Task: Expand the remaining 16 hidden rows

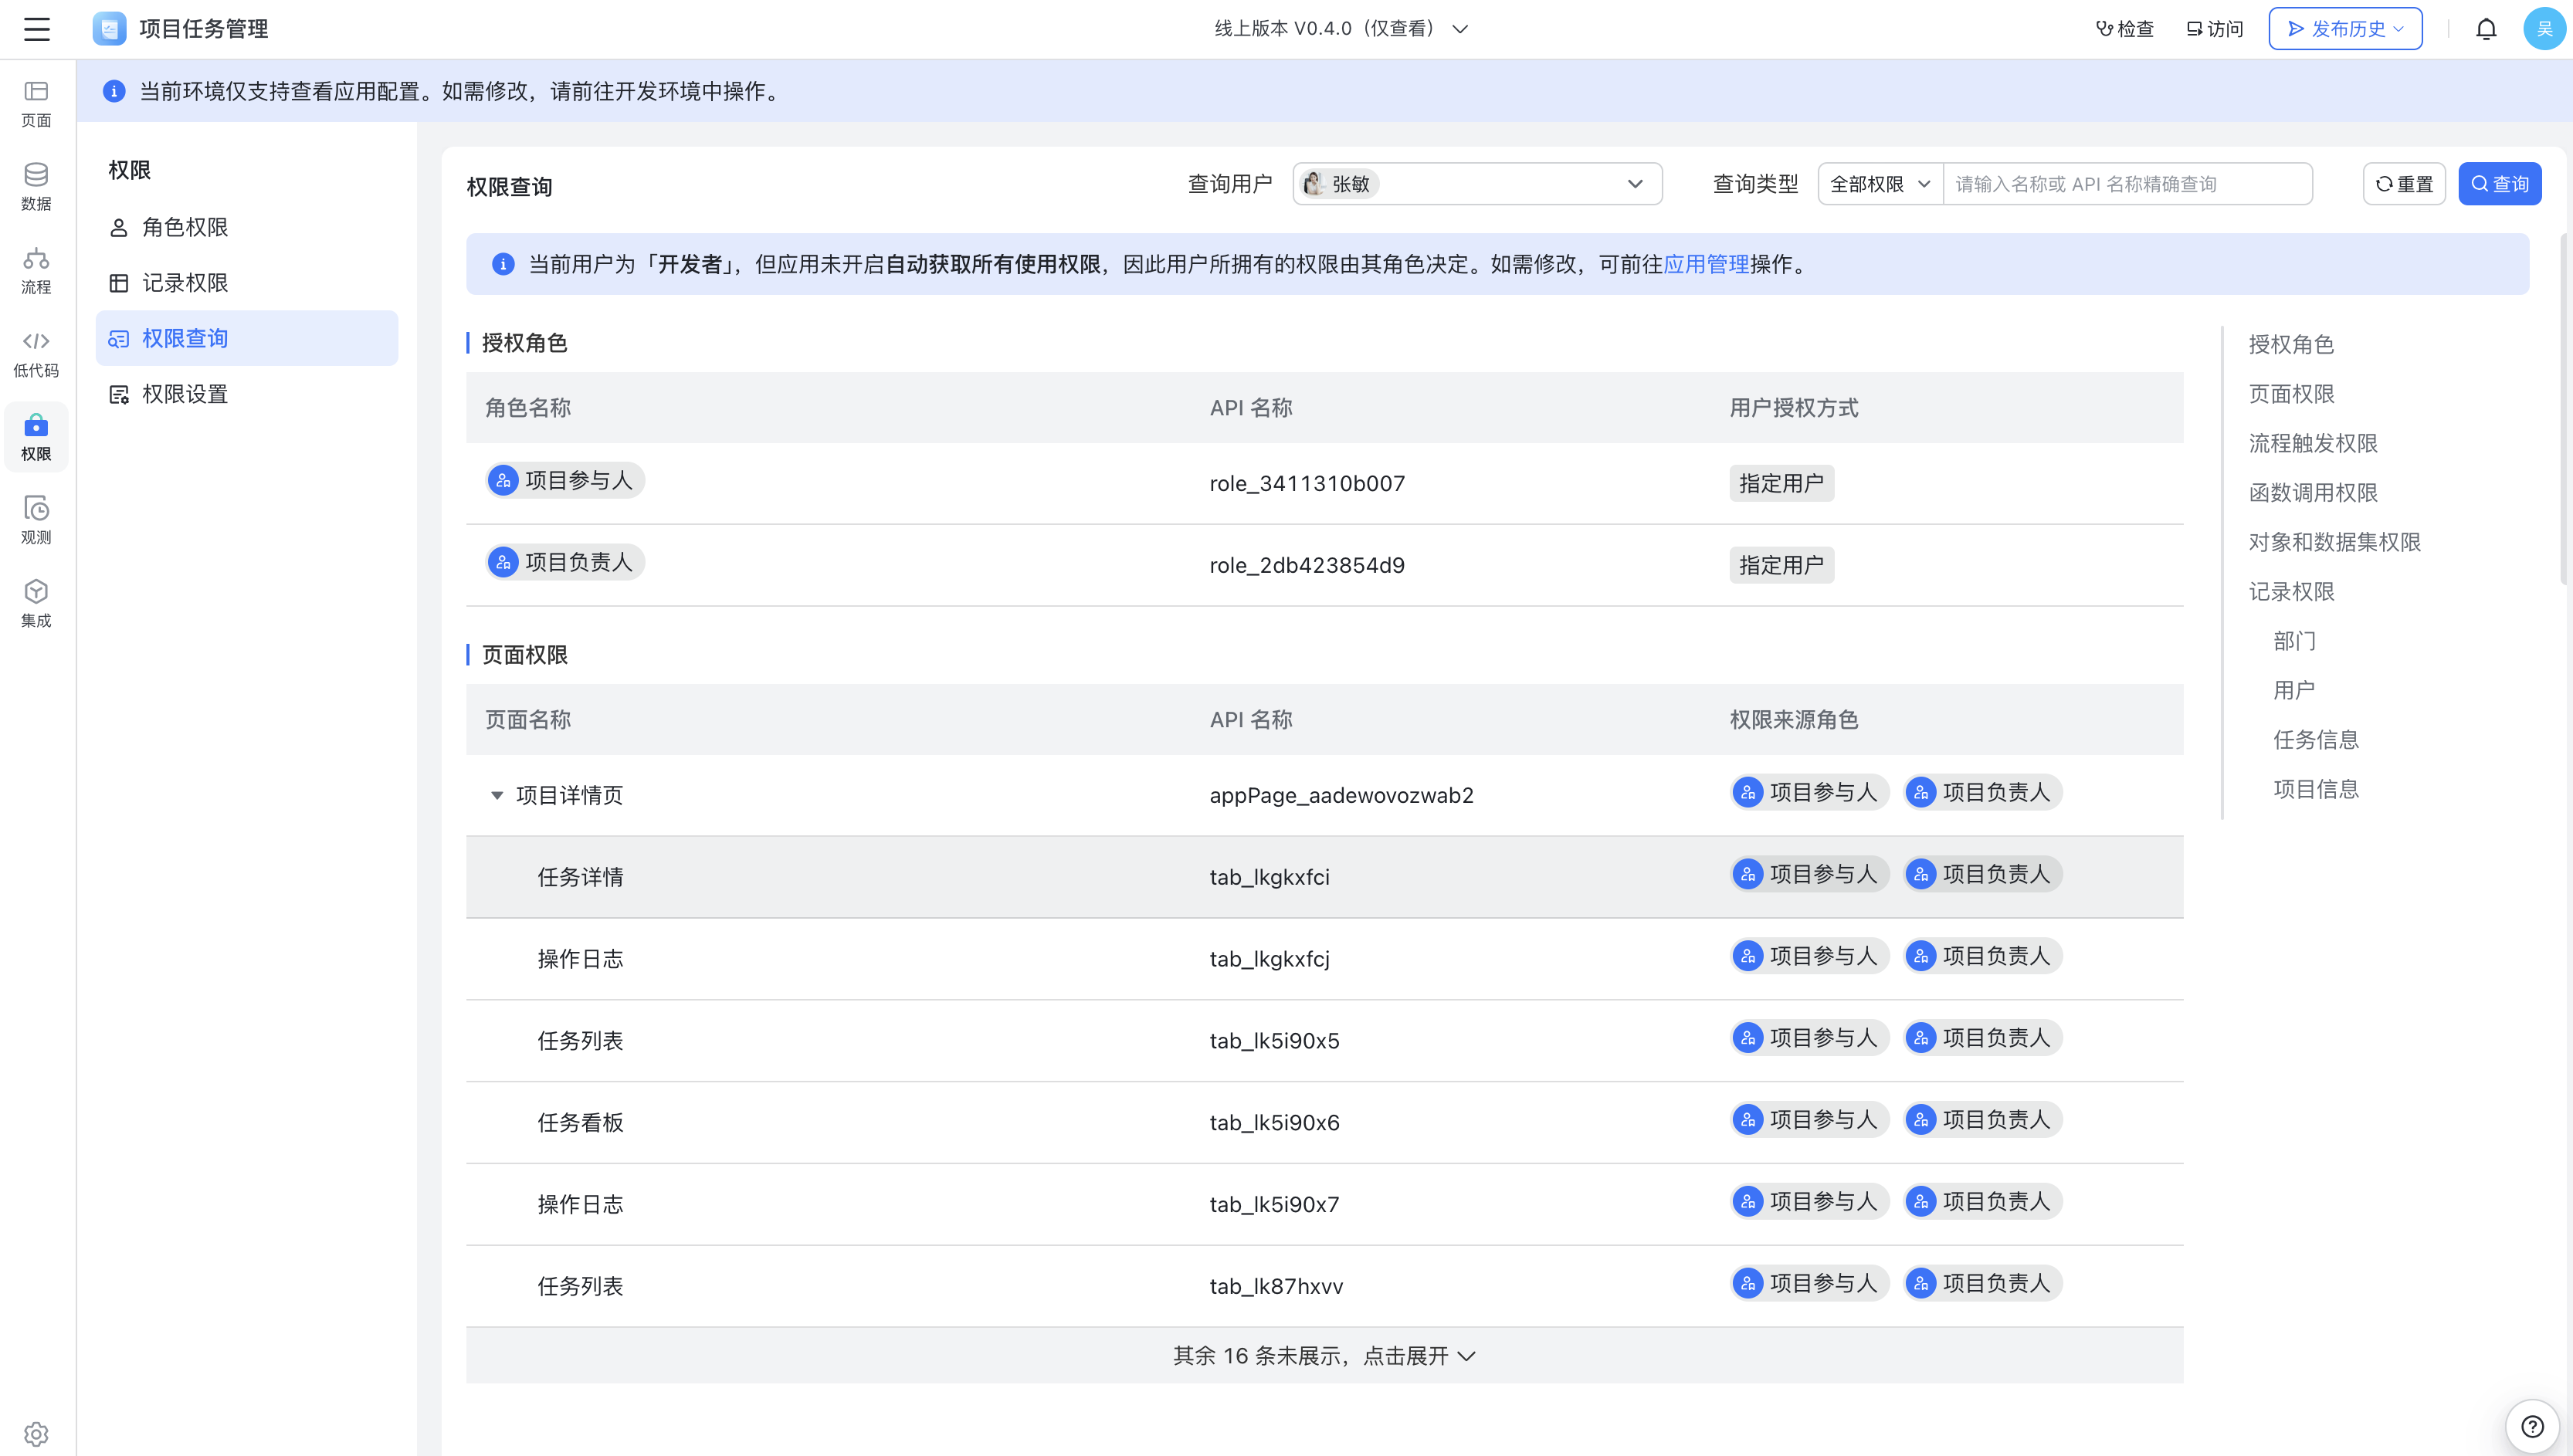Action: (1324, 1356)
